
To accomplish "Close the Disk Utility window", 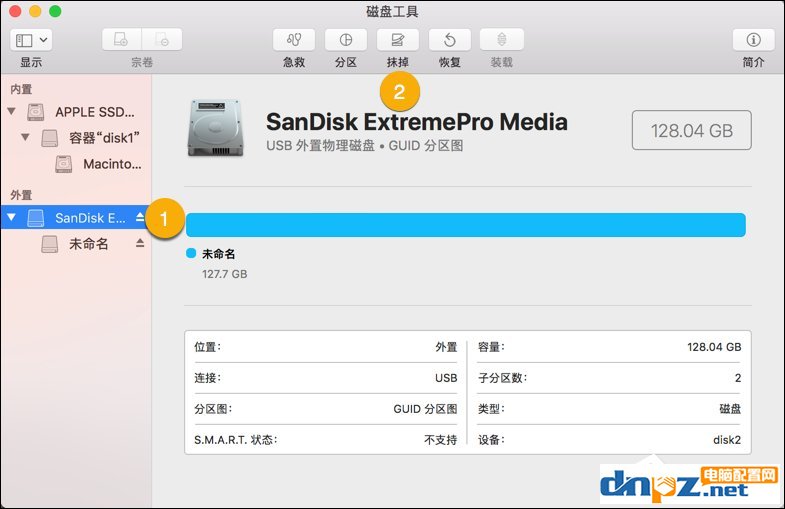I will [15, 11].
